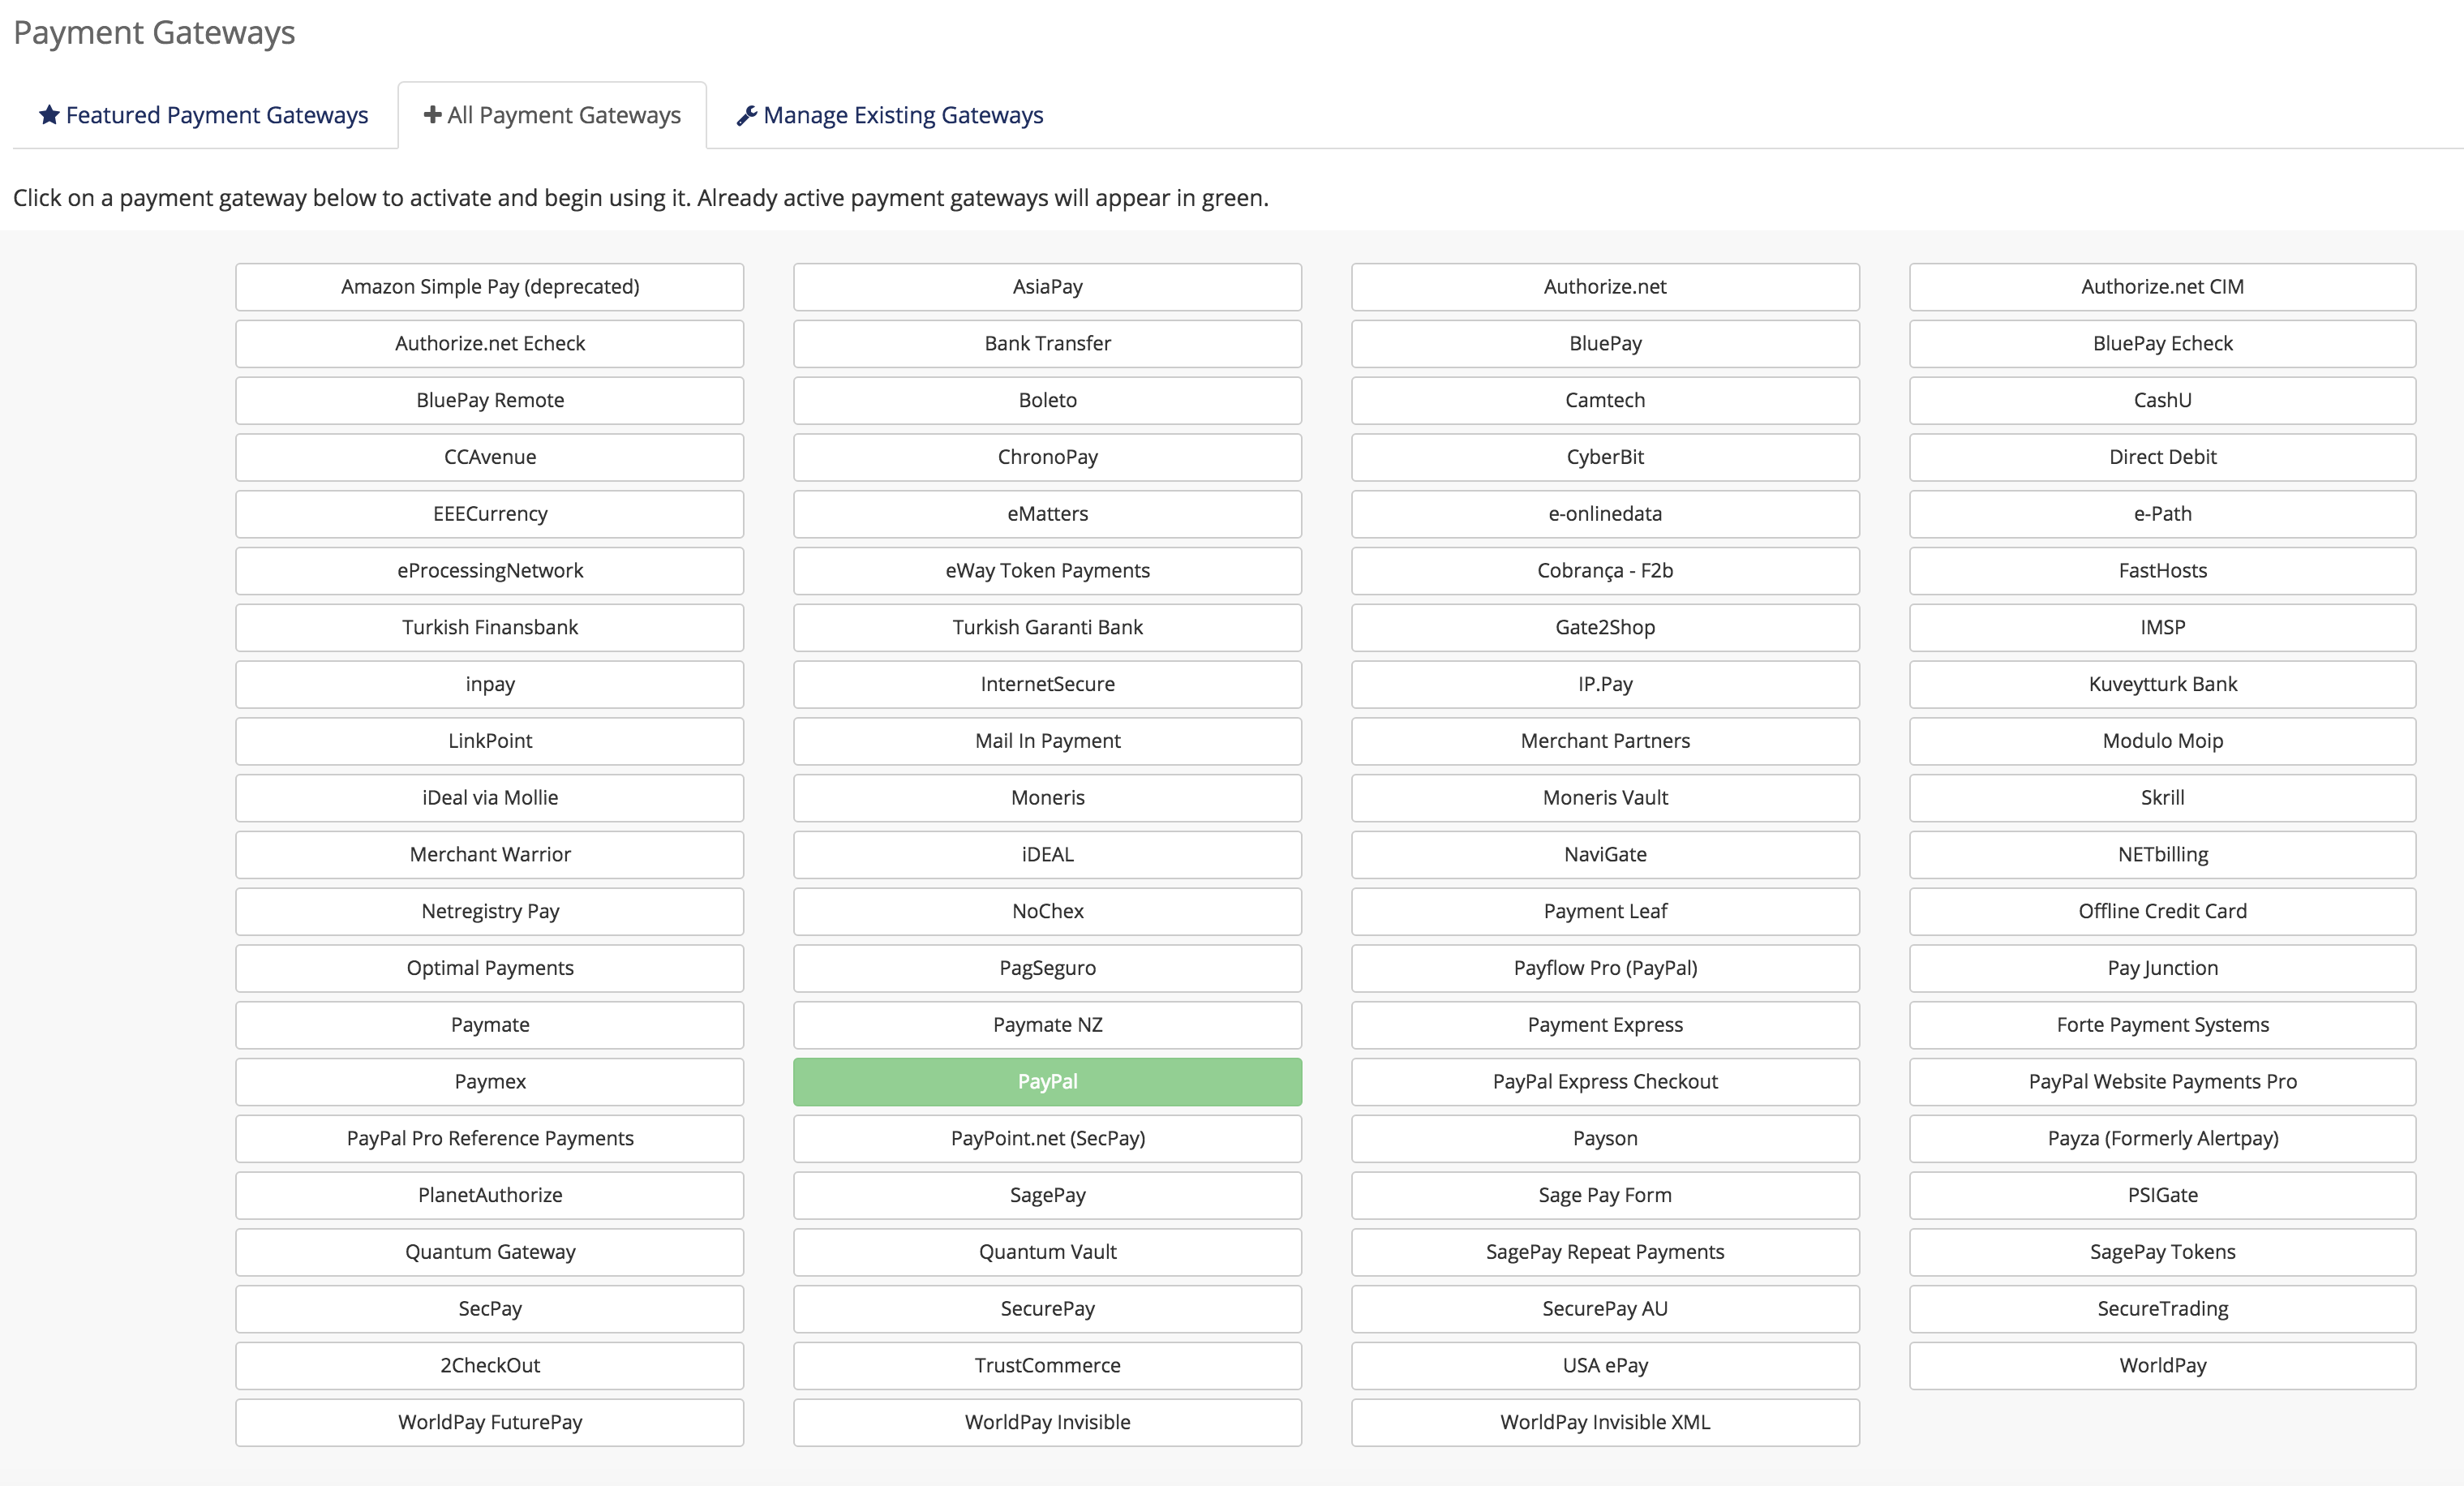Select the Moneris Vault gateway
The image size is (2464, 1486).
[1604, 797]
